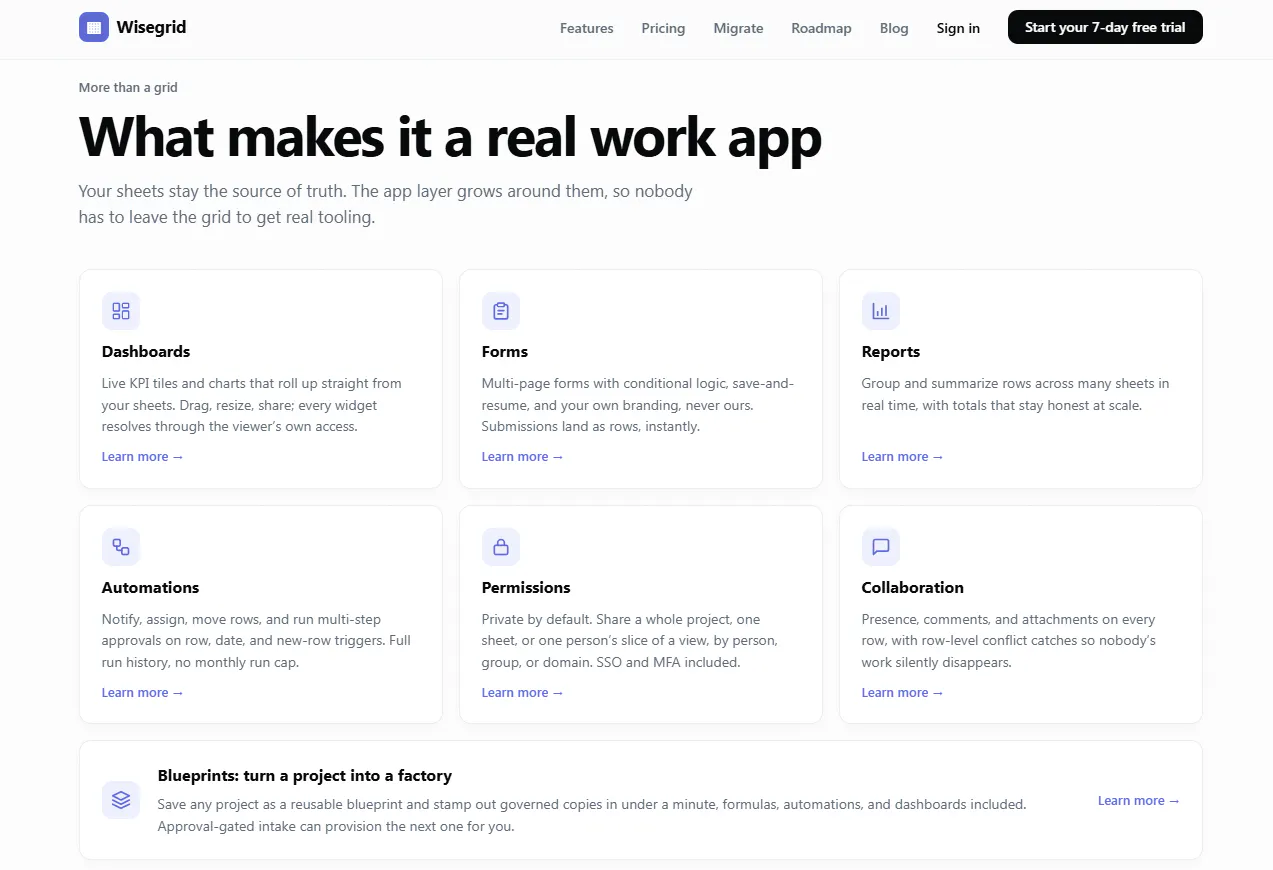Open the Features nav item
Image resolution: width=1273 pixels, height=870 pixels.
(587, 28)
